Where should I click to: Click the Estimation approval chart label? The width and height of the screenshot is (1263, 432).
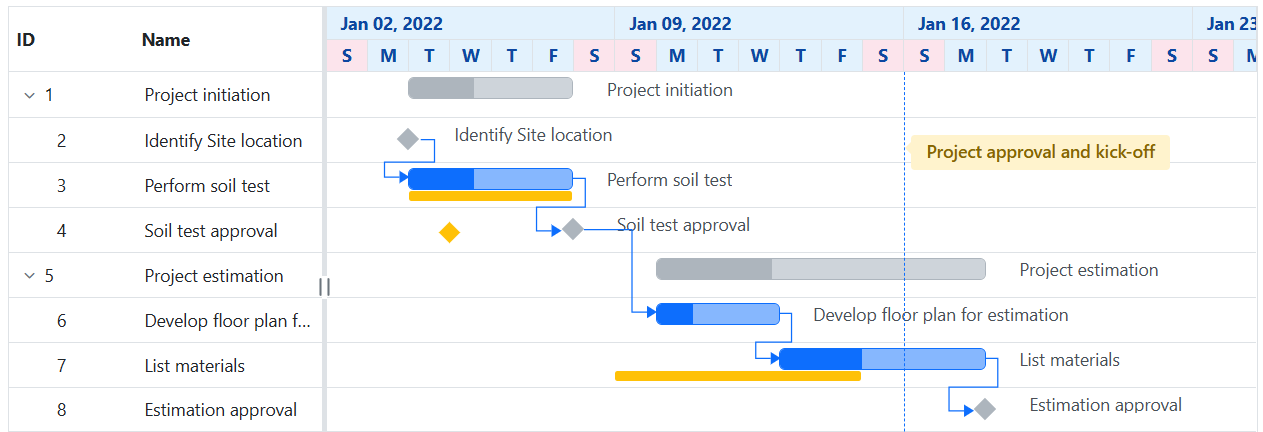click(1105, 405)
